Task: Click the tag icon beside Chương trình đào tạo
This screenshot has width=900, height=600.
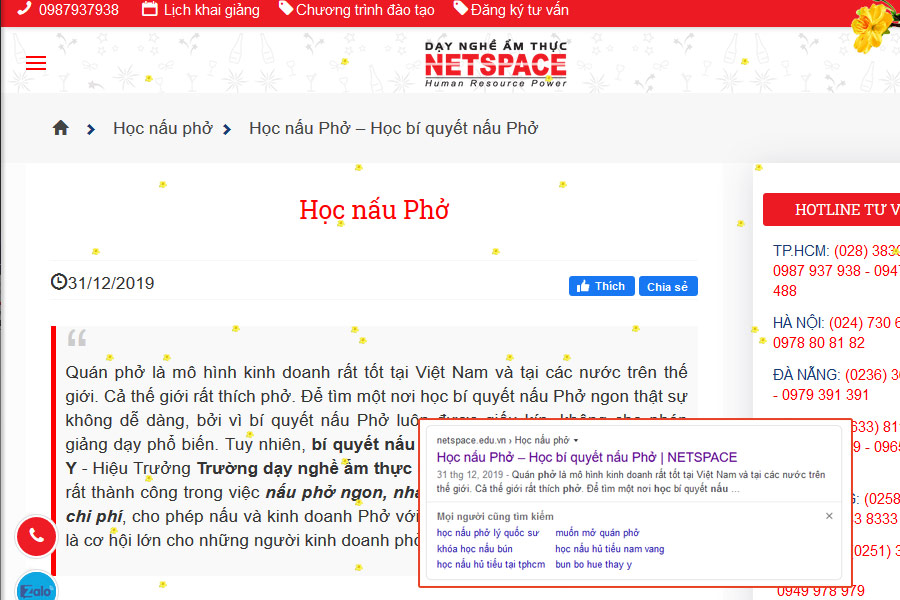Action: coord(286,10)
